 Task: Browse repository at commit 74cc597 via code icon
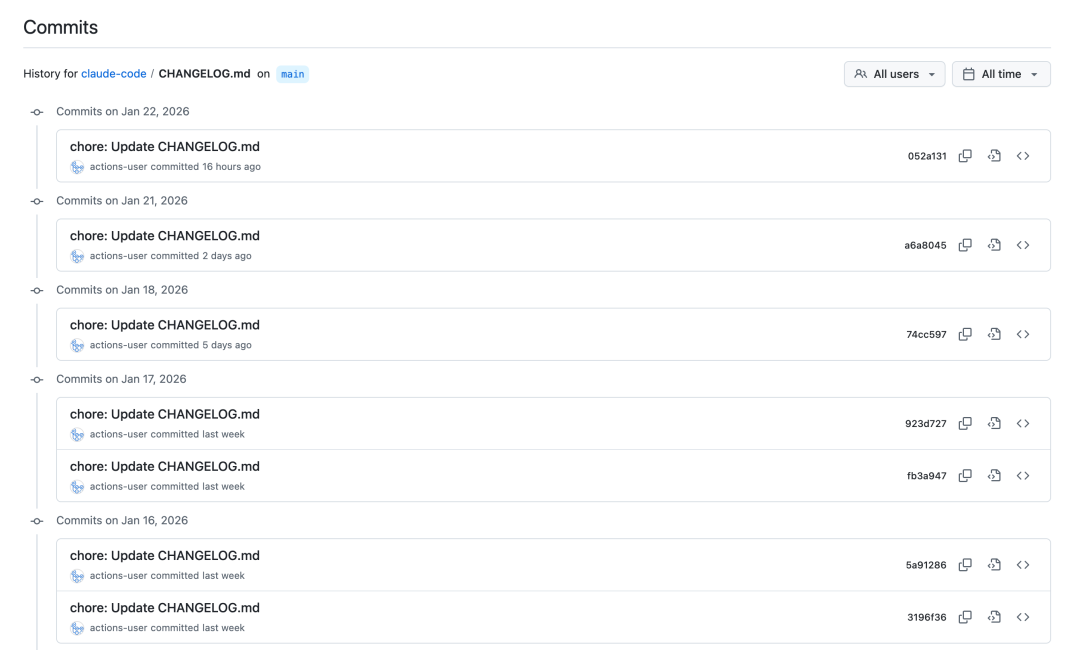coord(1023,334)
